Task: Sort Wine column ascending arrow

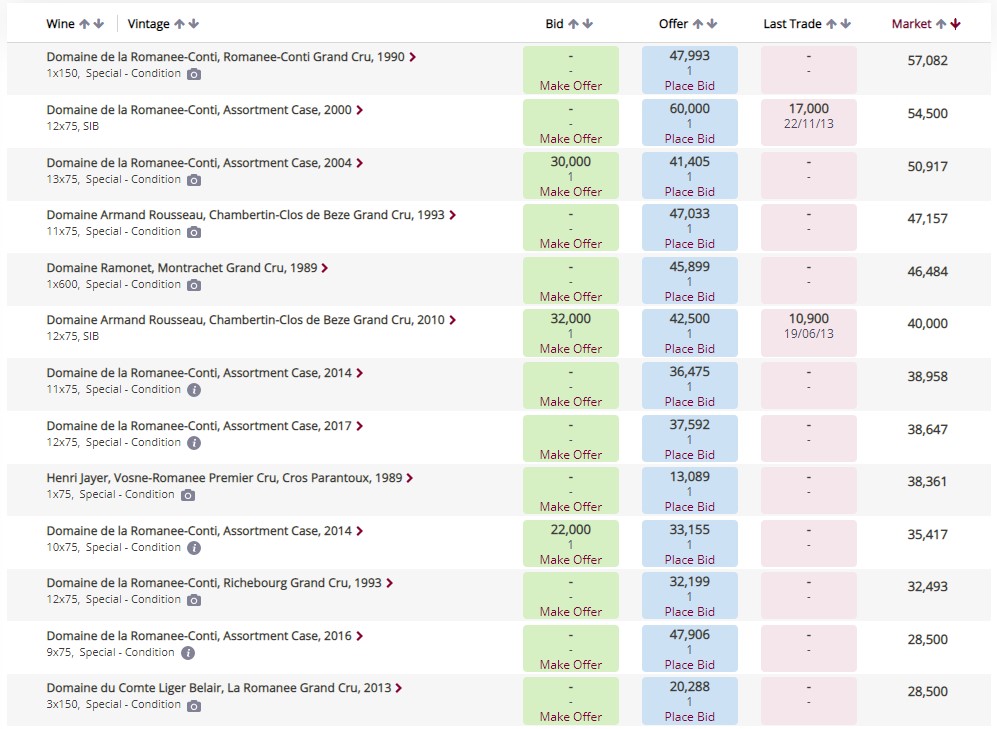Action: click(x=84, y=24)
